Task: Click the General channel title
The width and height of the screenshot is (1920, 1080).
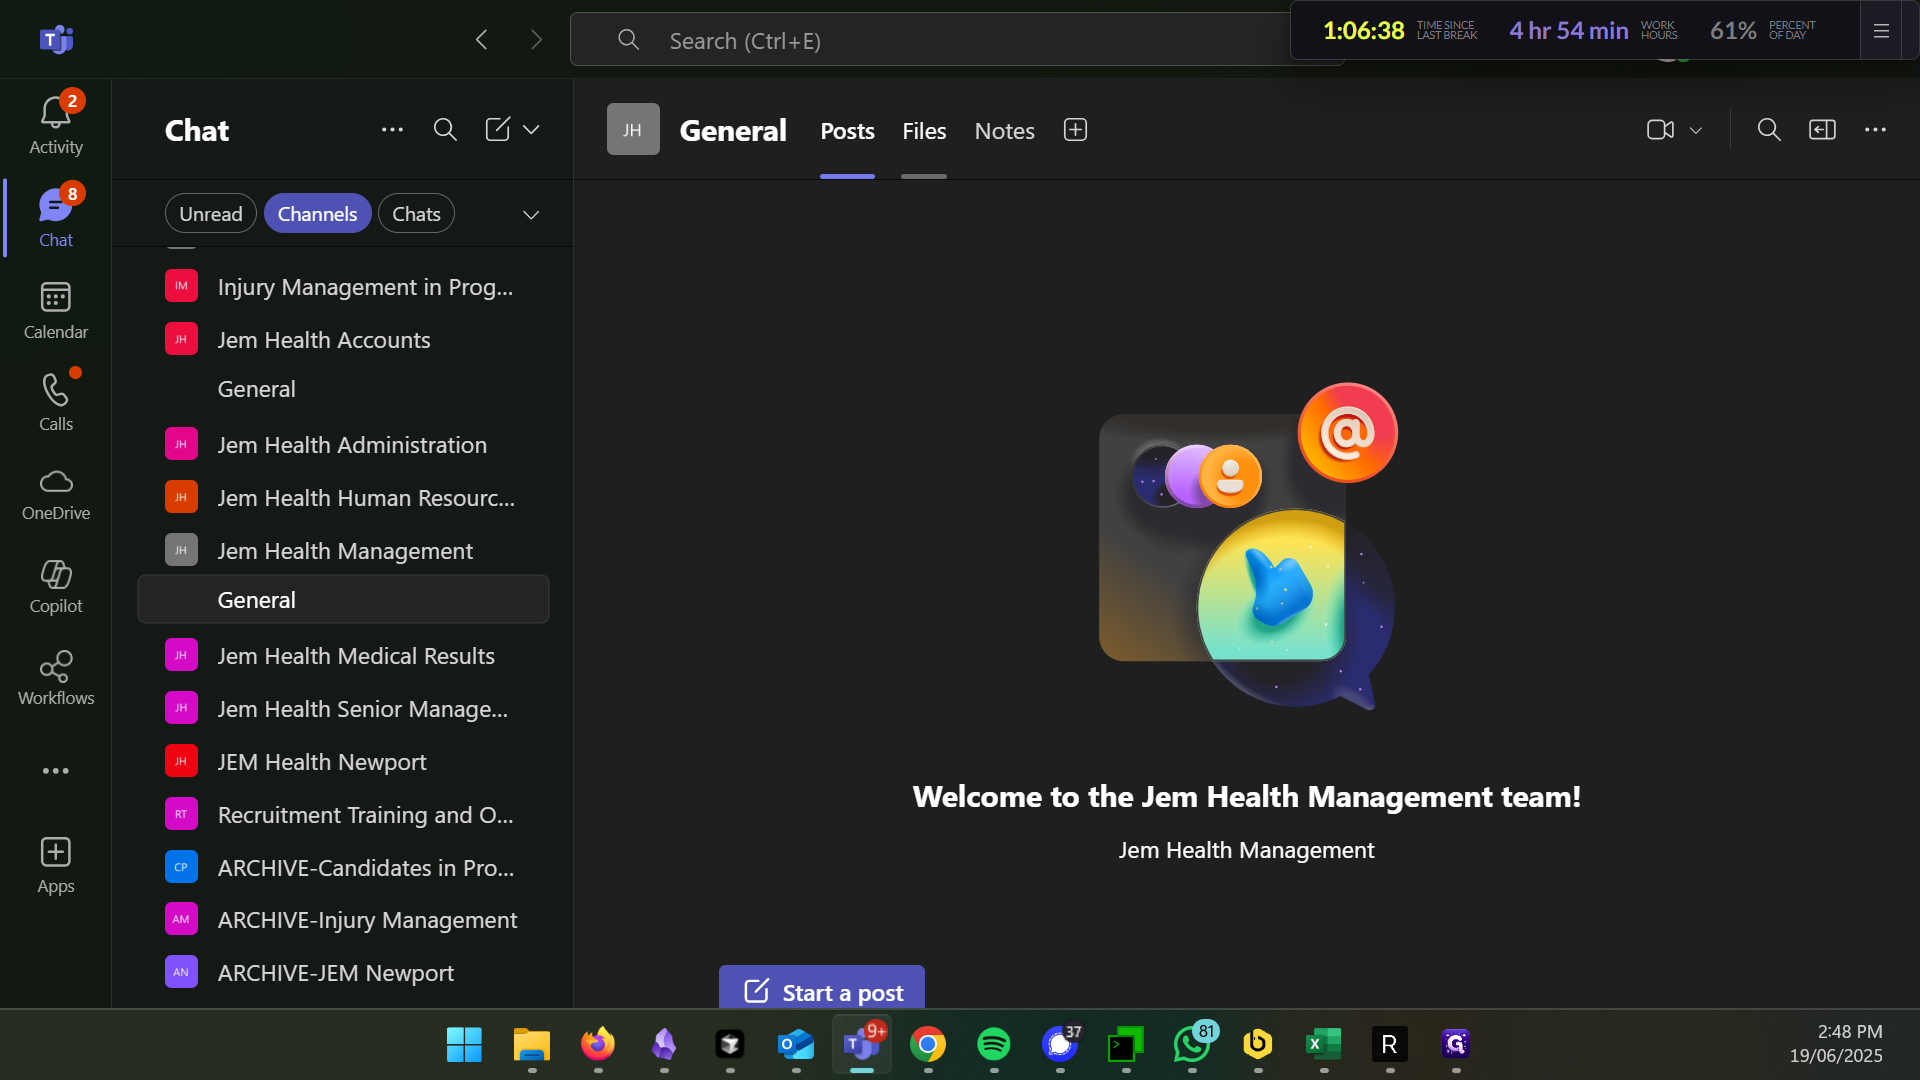Action: pyautogui.click(x=733, y=131)
